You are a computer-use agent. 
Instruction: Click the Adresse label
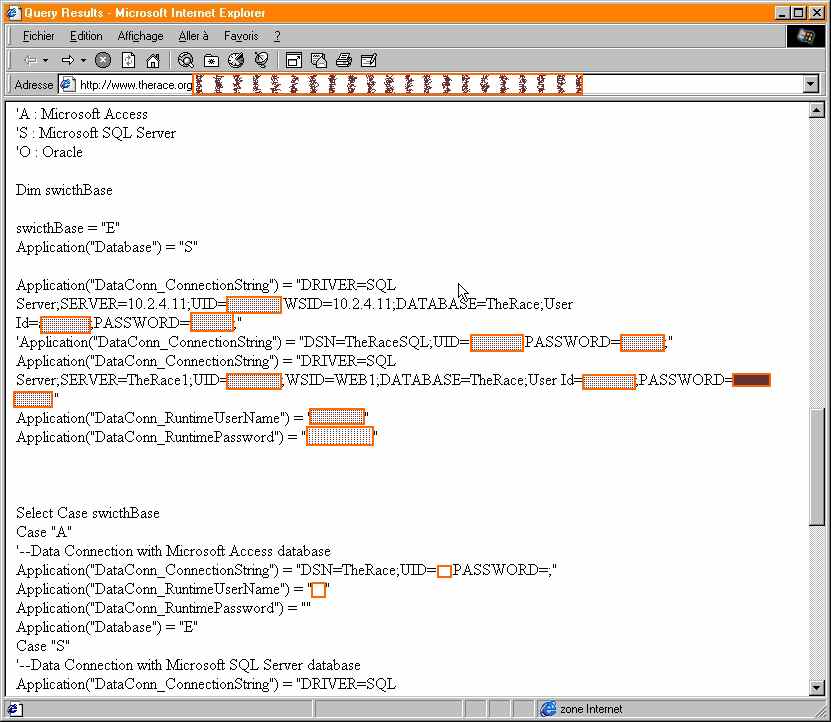click(34, 85)
